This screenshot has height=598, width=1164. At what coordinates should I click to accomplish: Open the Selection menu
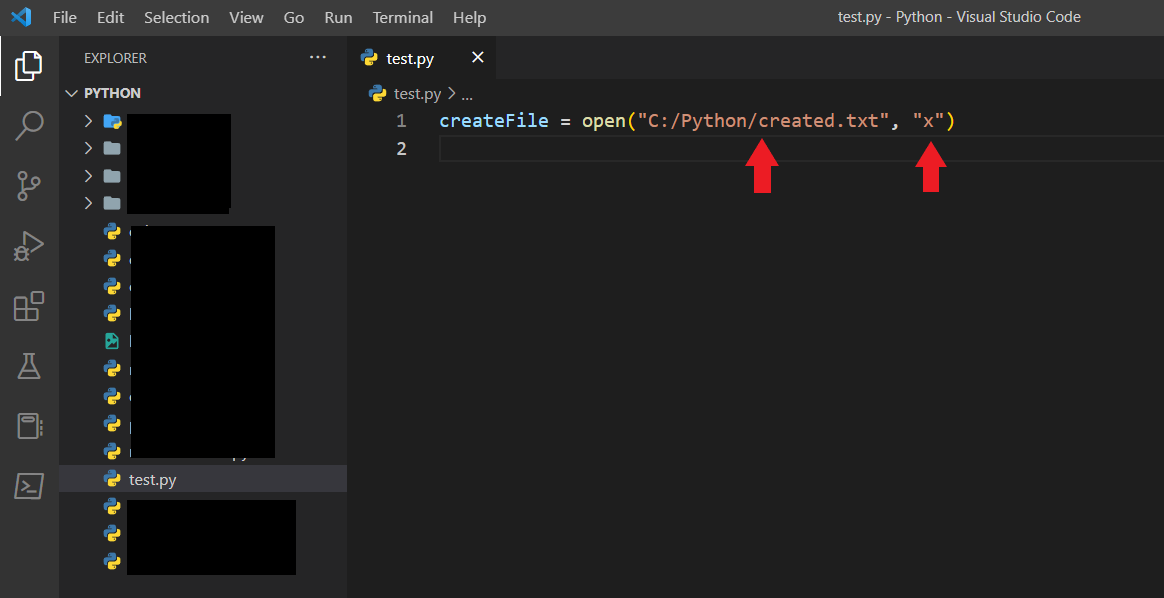click(x=176, y=18)
